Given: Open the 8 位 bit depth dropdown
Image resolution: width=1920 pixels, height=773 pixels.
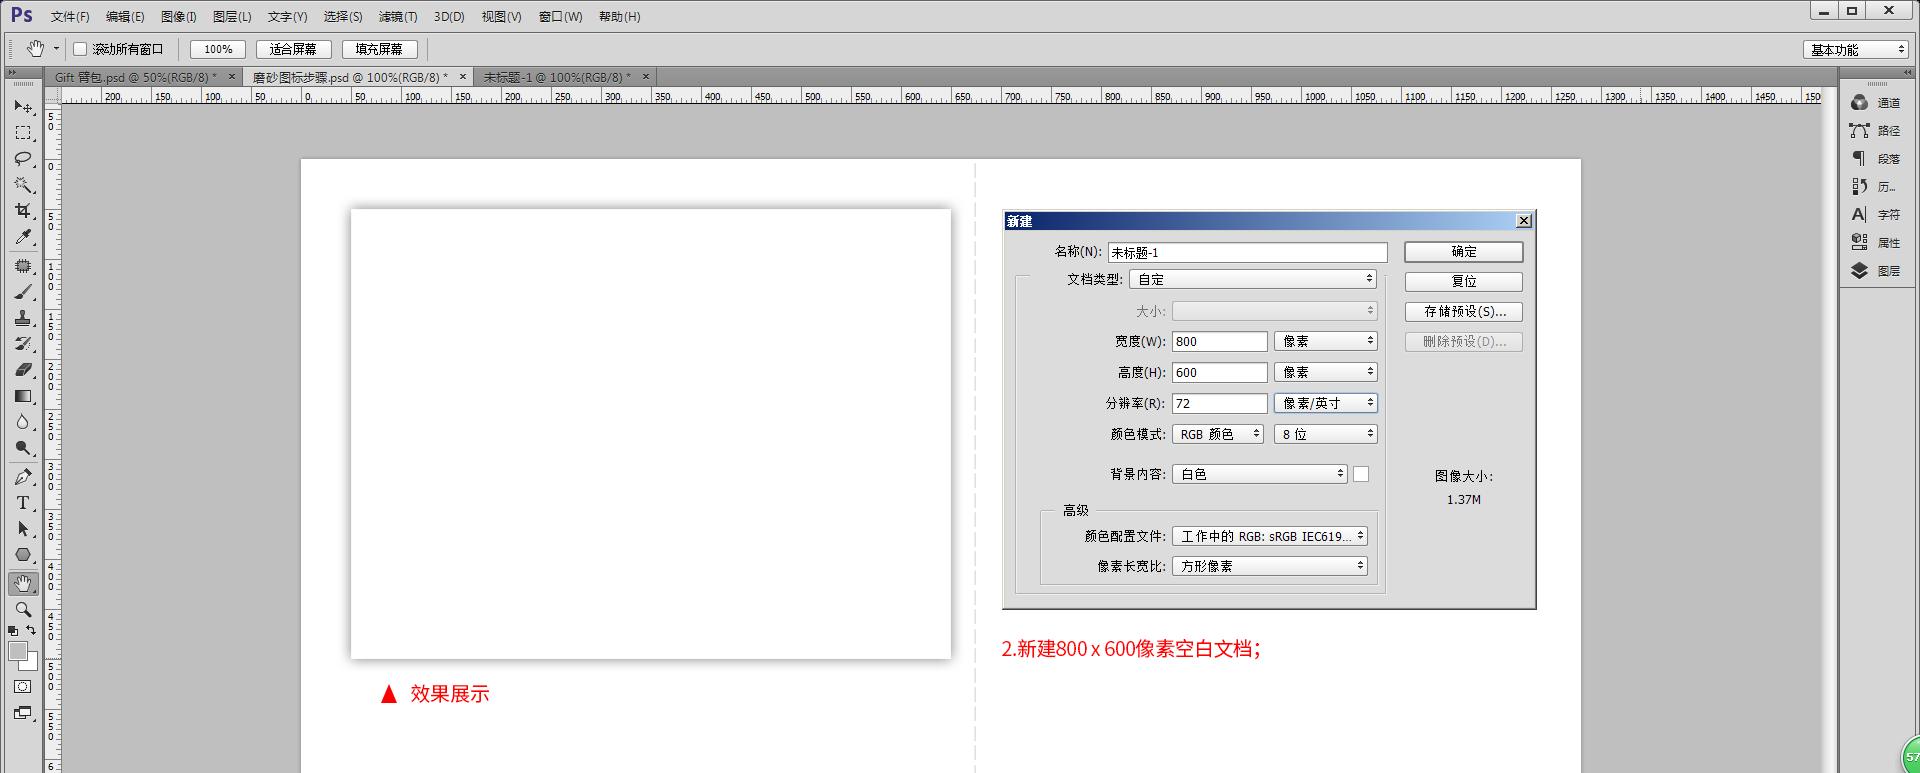Looking at the screenshot, I should (x=1326, y=435).
